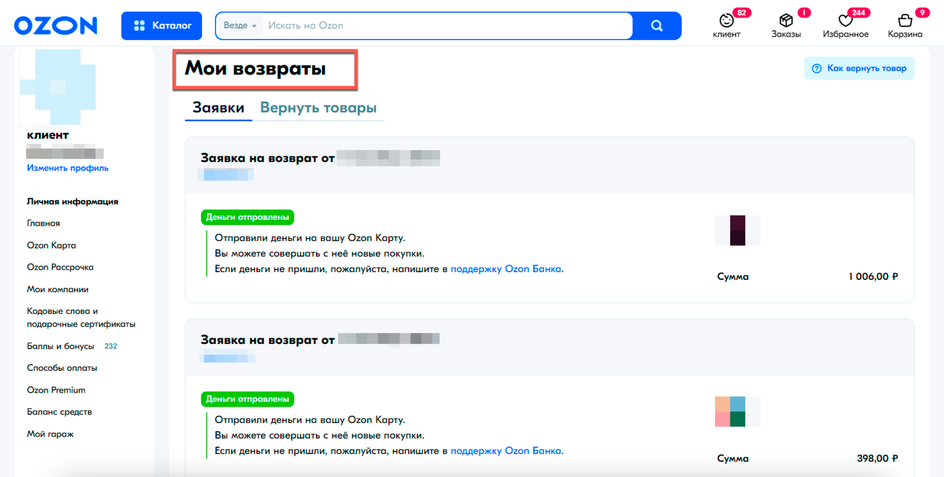Open the Везде search scope dropdown
944x477 pixels.
240,26
